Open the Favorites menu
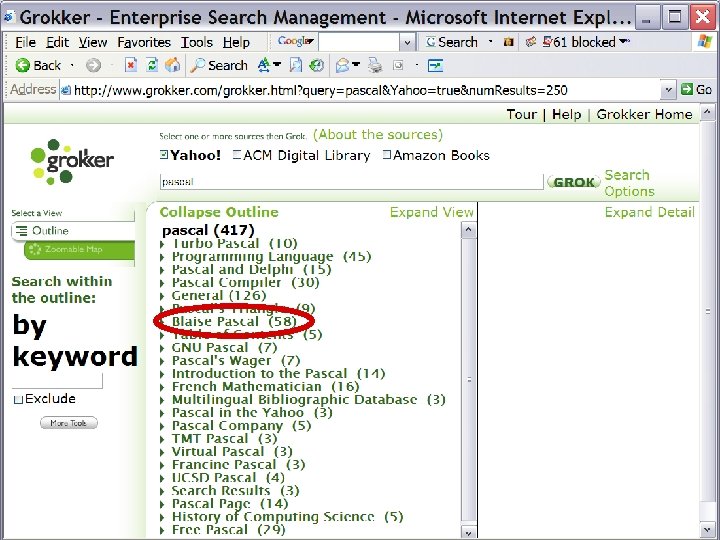Image resolution: width=720 pixels, height=540 pixels. tap(144, 42)
